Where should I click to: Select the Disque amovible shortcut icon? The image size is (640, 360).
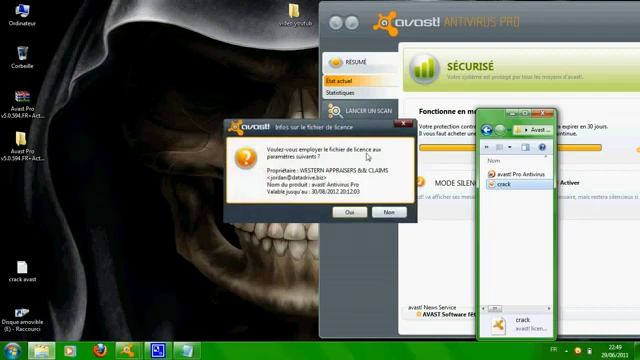tap(22, 320)
